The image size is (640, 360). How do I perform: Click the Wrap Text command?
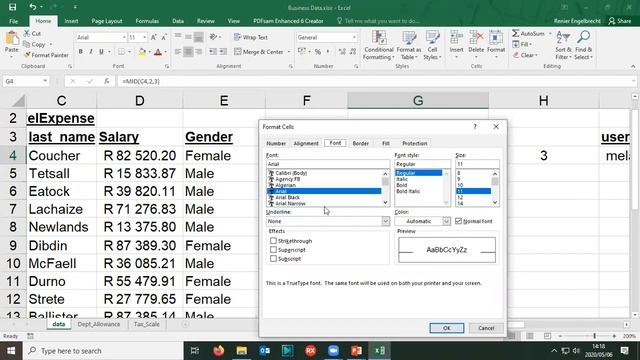251,37
